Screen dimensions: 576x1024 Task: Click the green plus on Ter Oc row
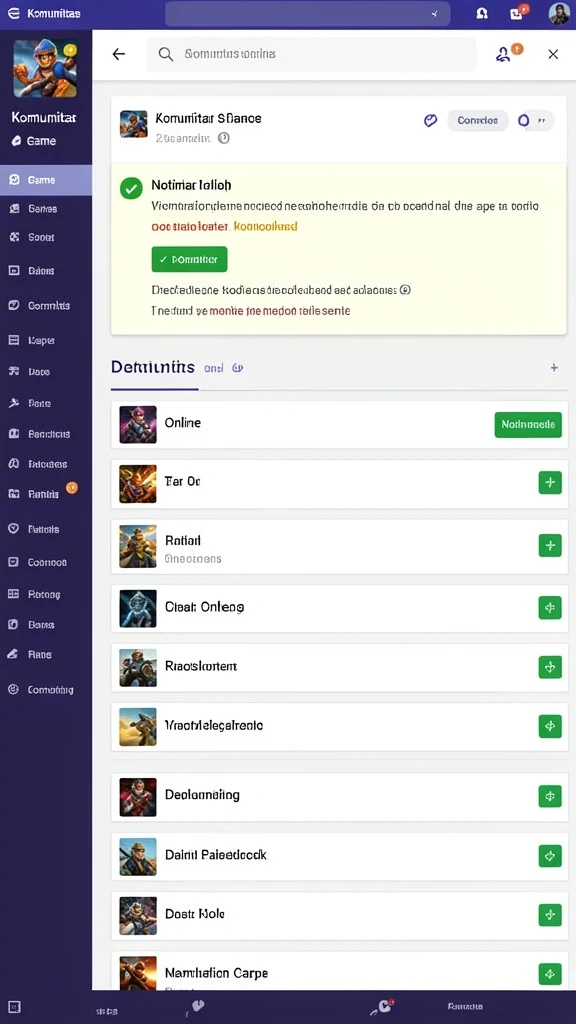(550, 483)
